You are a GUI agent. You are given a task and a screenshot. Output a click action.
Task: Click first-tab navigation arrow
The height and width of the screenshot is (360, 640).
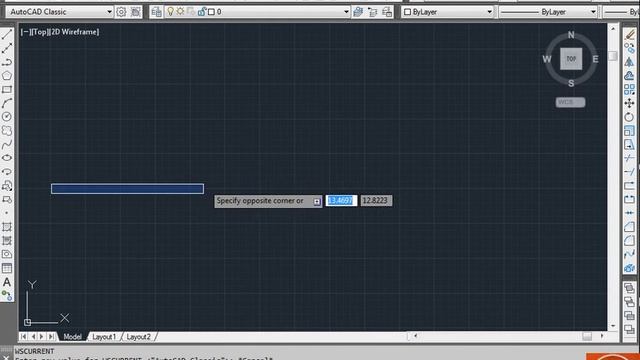coord(23,336)
